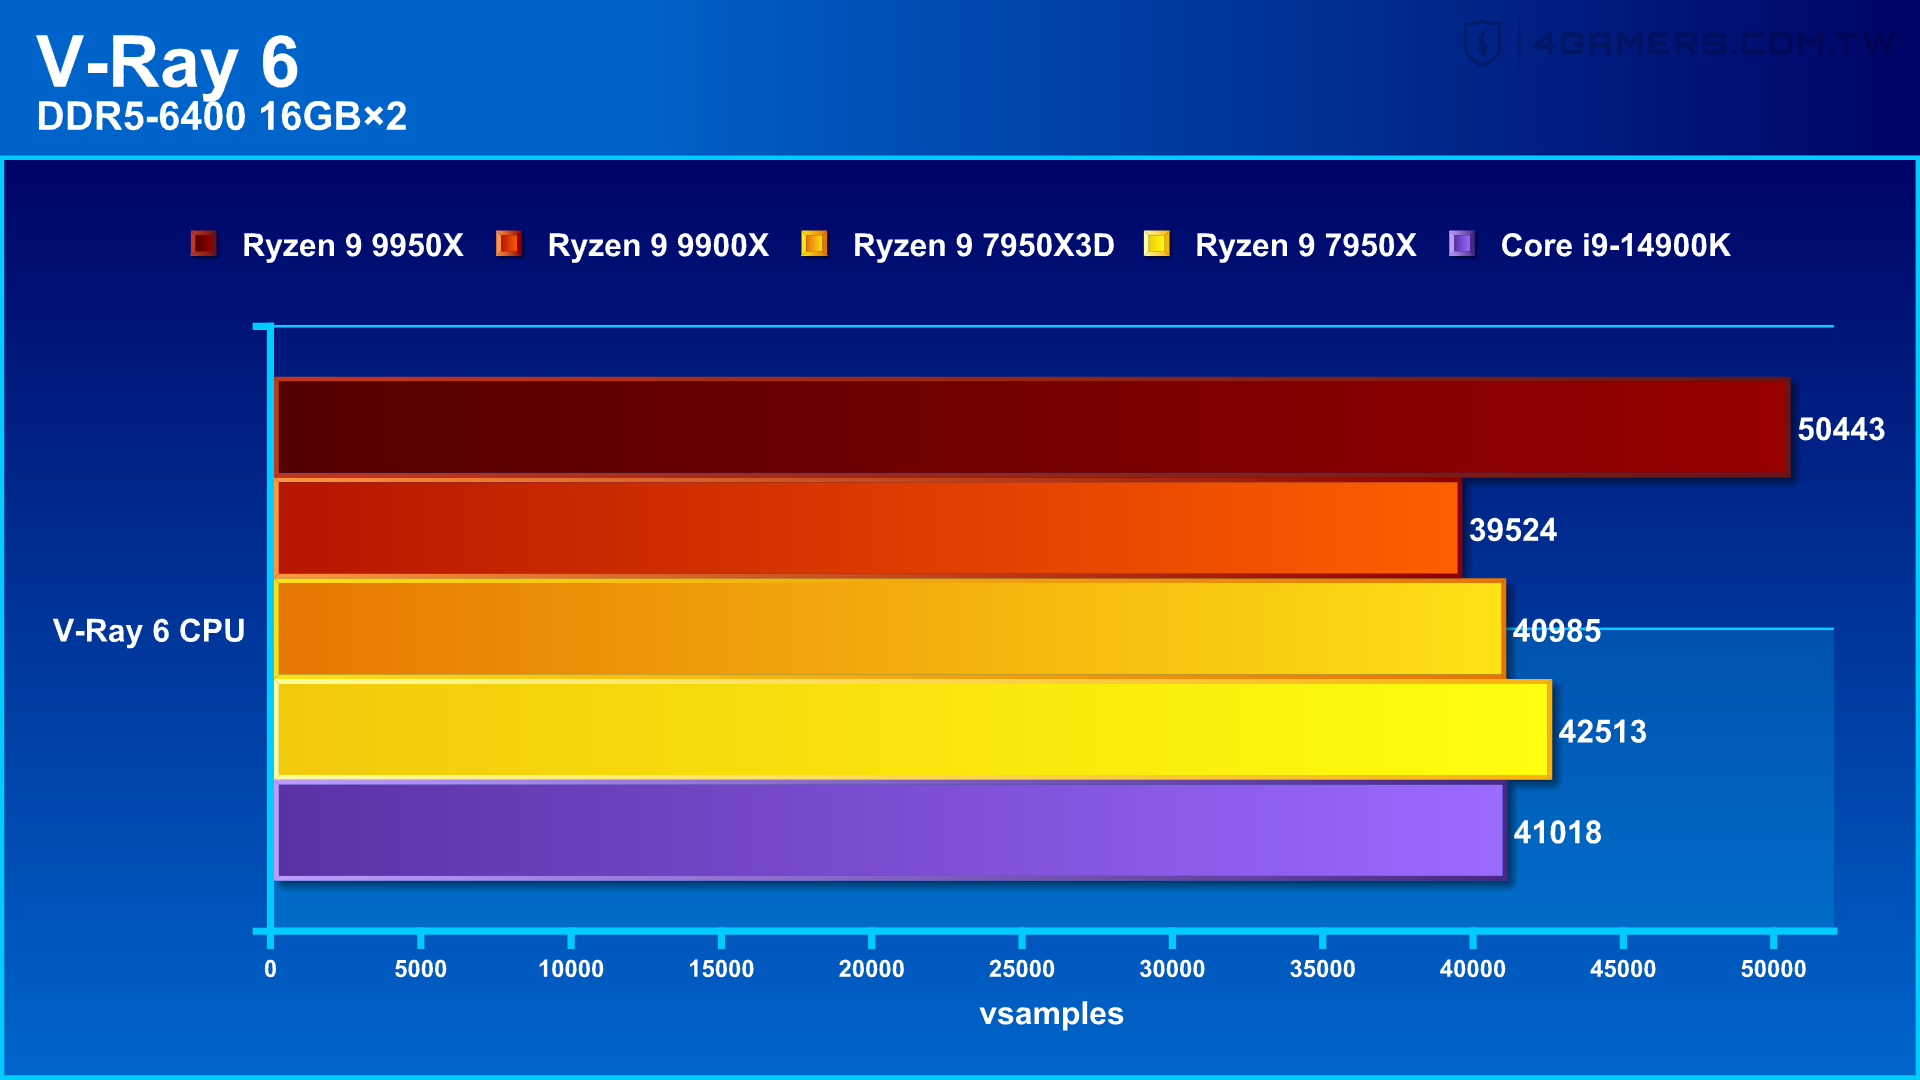Select the Ryzen 9 7950X legend label
1920x1080 pixels.
pyautogui.click(x=1306, y=246)
